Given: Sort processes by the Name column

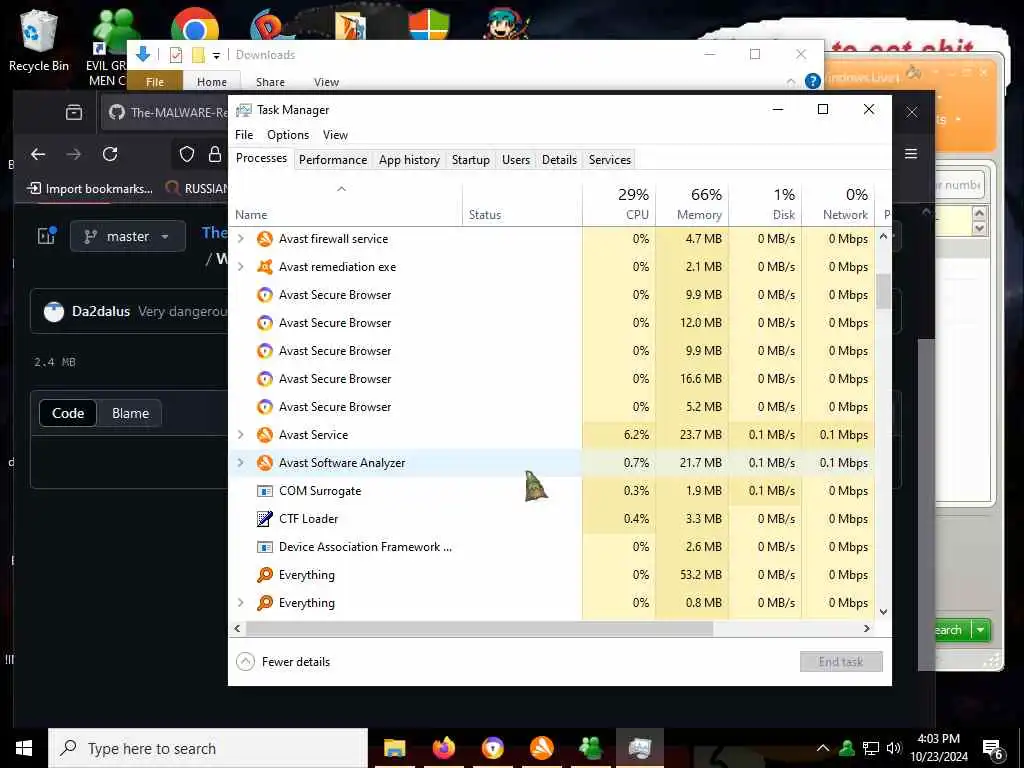Looking at the screenshot, I should (347, 204).
